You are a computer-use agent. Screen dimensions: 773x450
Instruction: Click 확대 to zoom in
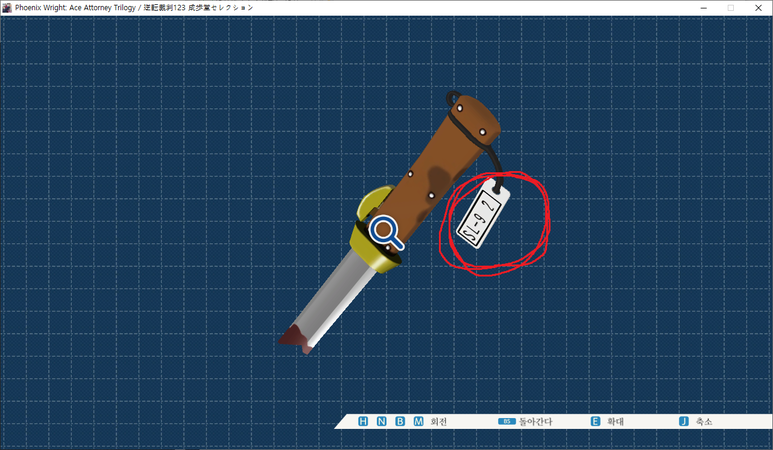click(616, 421)
